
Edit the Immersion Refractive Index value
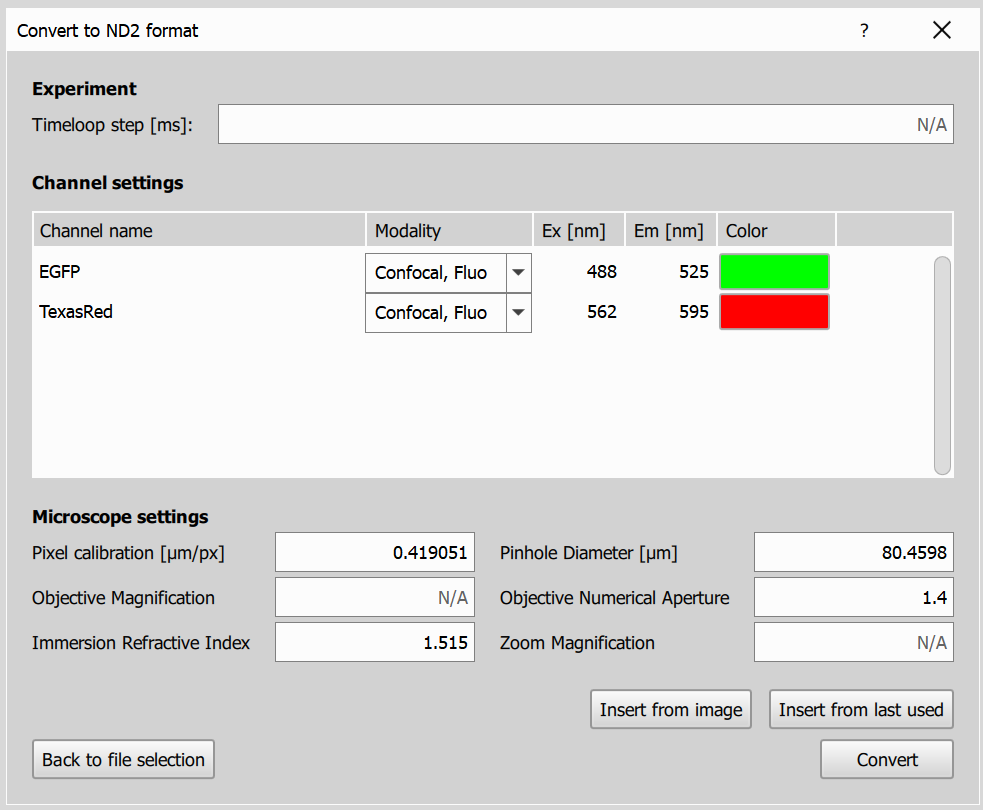coord(374,642)
